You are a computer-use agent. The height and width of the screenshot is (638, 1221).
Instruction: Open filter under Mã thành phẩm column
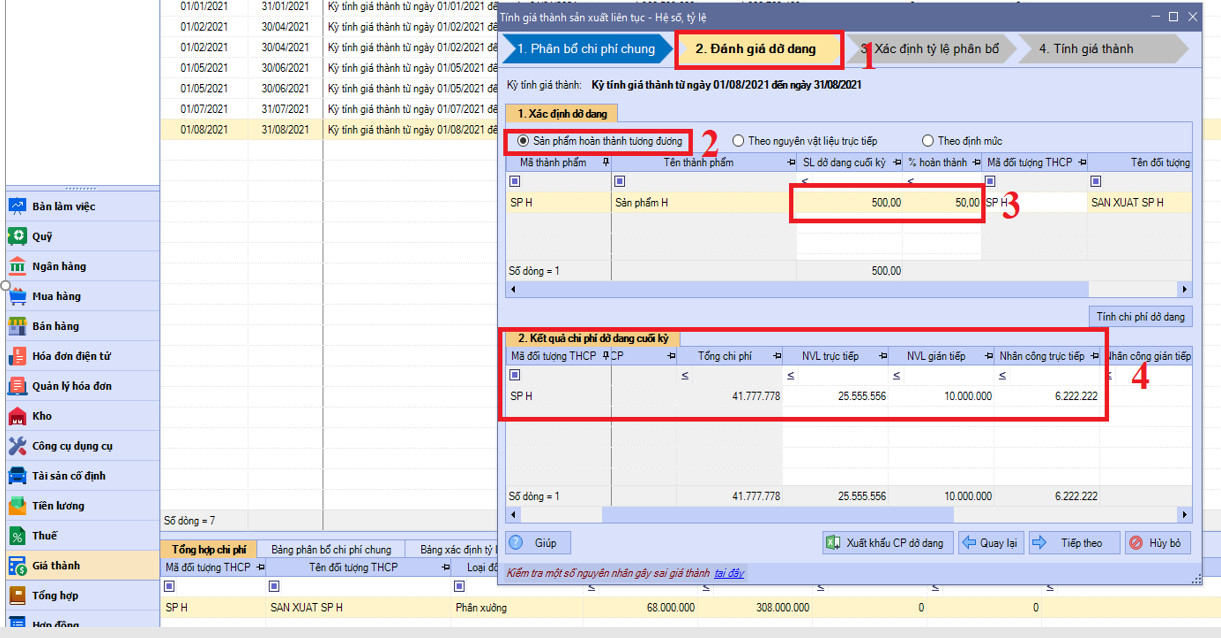[x=515, y=181]
